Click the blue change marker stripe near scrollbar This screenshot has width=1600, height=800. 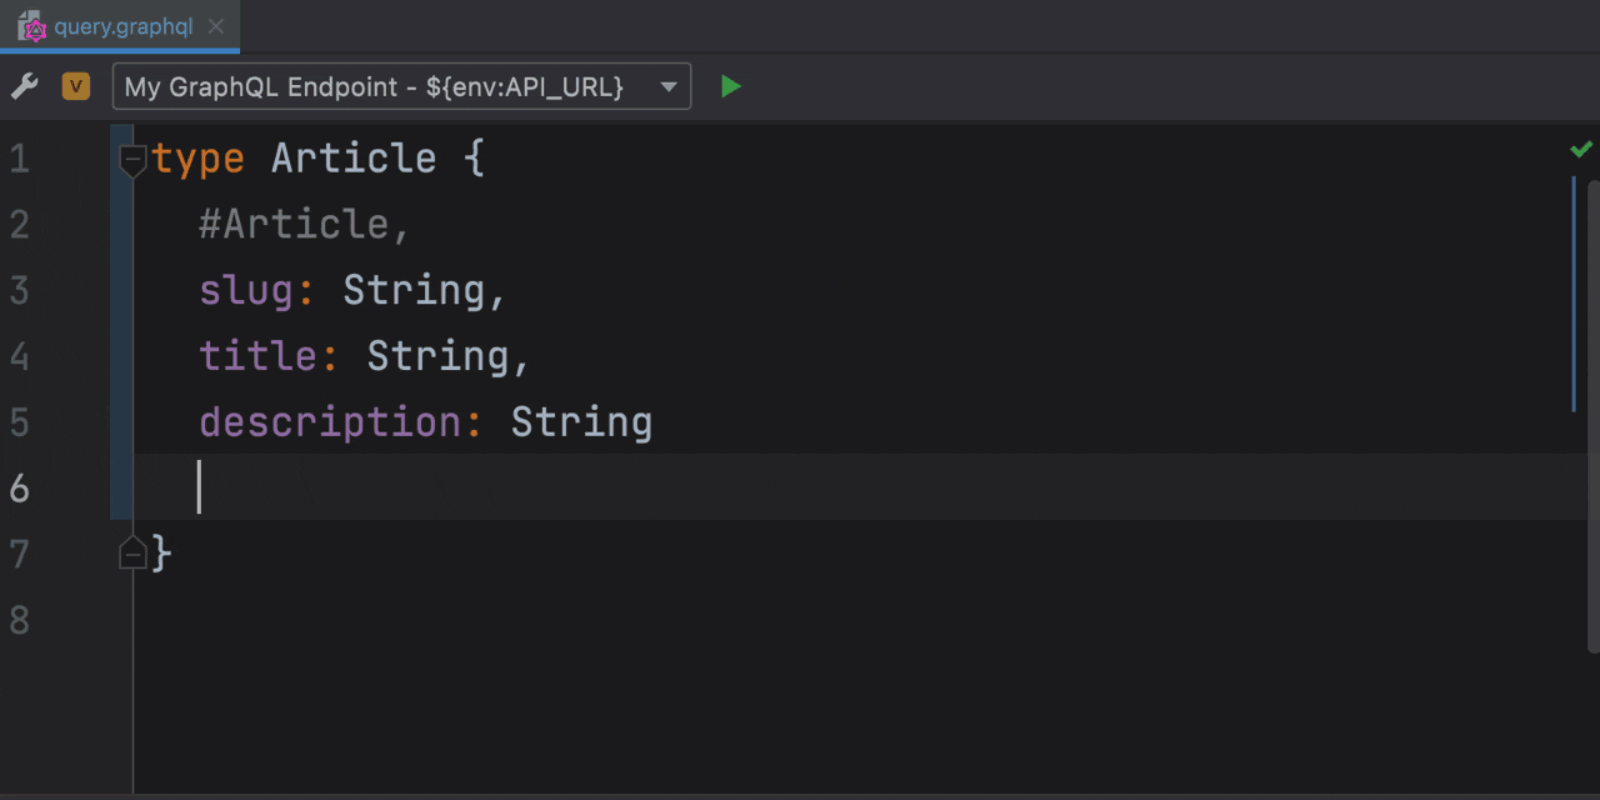[x=1574, y=294]
